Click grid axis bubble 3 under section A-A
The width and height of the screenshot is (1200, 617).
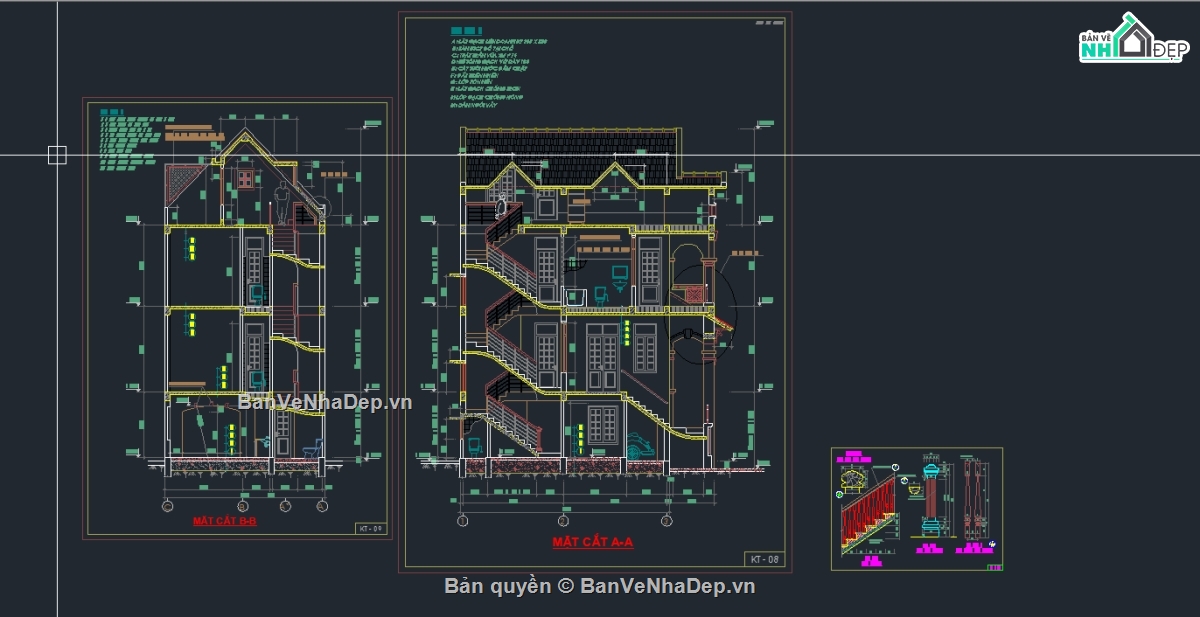coord(666,521)
